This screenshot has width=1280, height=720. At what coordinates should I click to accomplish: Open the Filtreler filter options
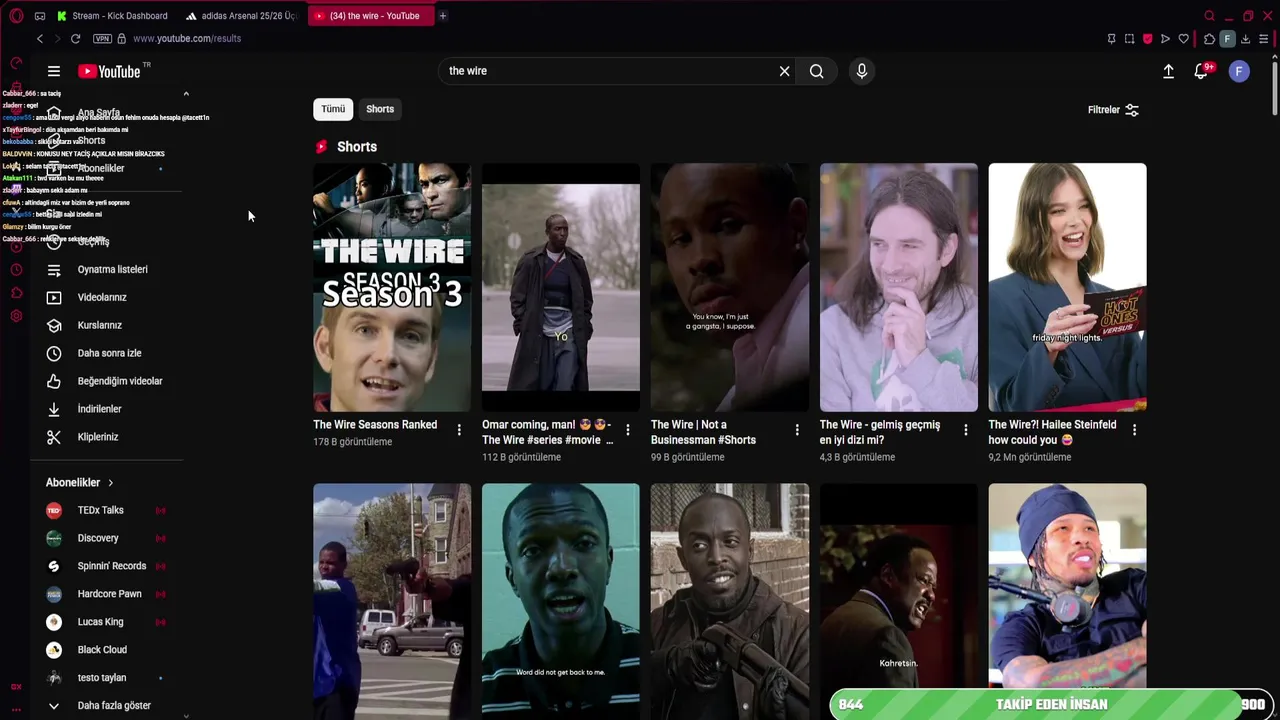point(1113,110)
